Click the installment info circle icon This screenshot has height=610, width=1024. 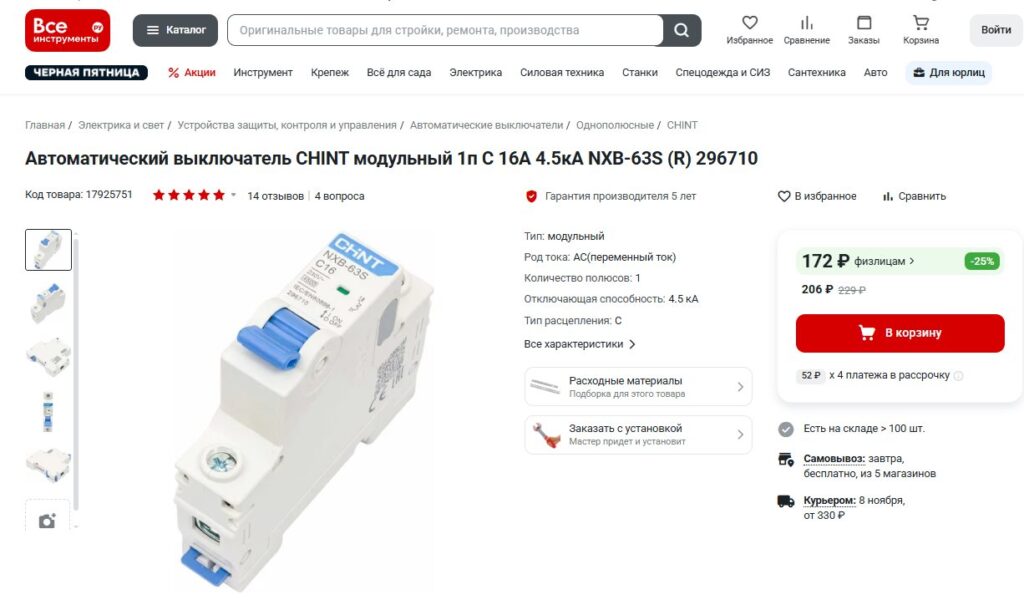click(958, 376)
